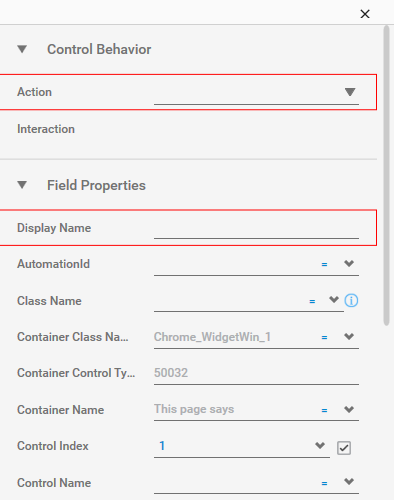Toggle the Control Index checkbox
The width and height of the screenshot is (394, 500).
(344, 448)
